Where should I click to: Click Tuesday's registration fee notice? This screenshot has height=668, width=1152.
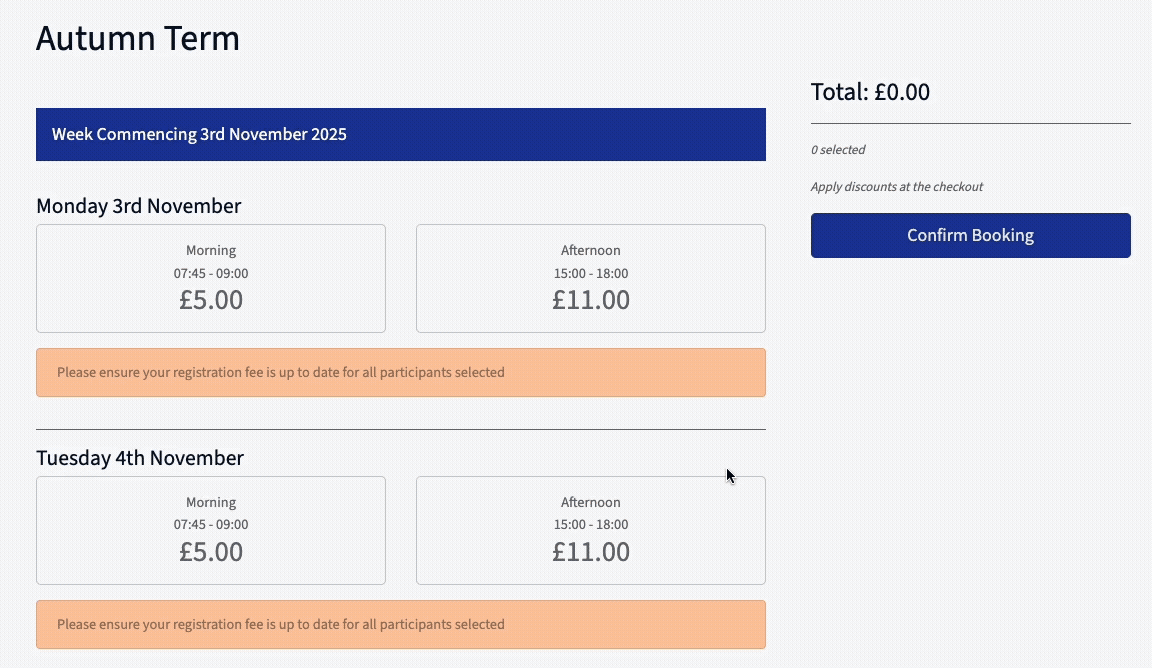[x=400, y=625]
